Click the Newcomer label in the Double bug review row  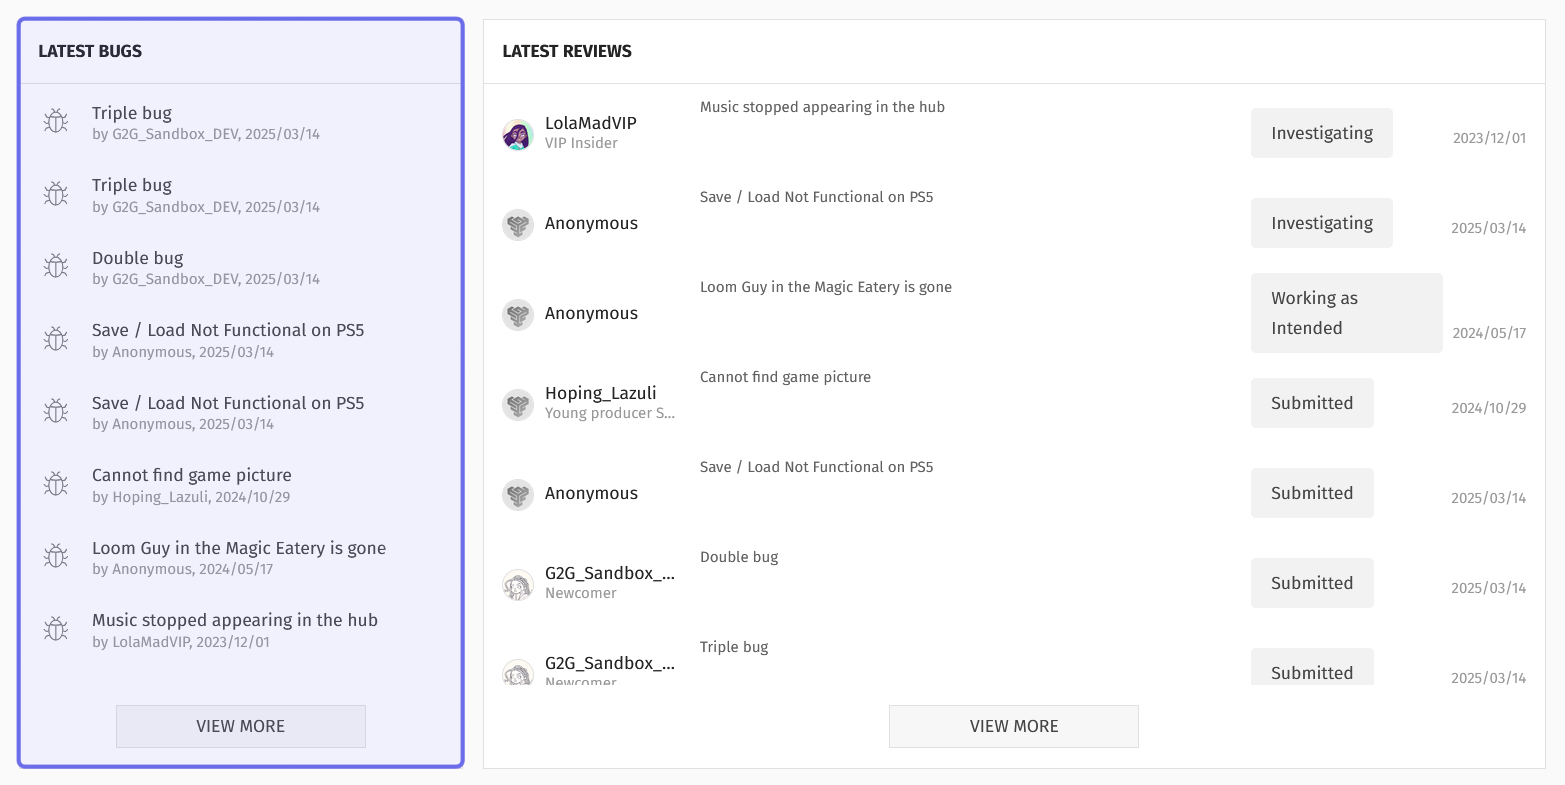581,593
